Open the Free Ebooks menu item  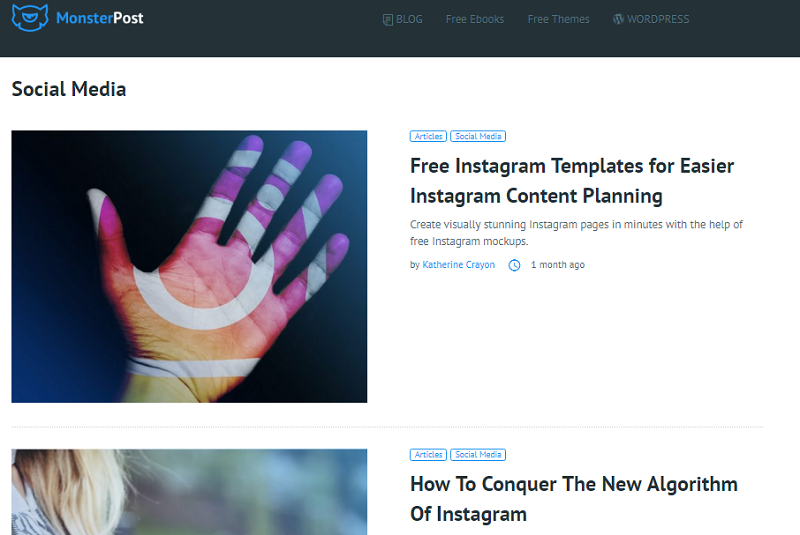(475, 19)
